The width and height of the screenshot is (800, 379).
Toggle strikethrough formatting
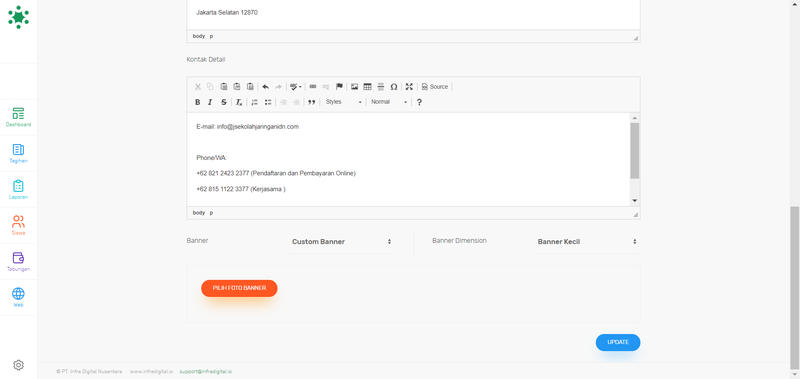point(223,102)
